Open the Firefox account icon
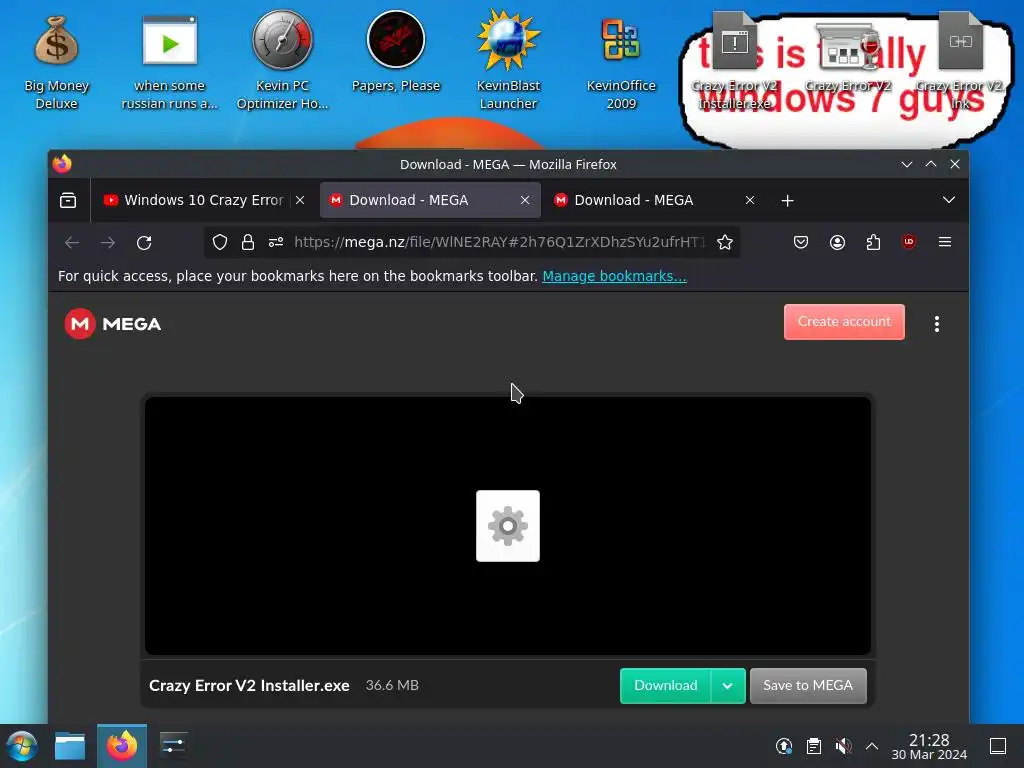 [837, 242]
